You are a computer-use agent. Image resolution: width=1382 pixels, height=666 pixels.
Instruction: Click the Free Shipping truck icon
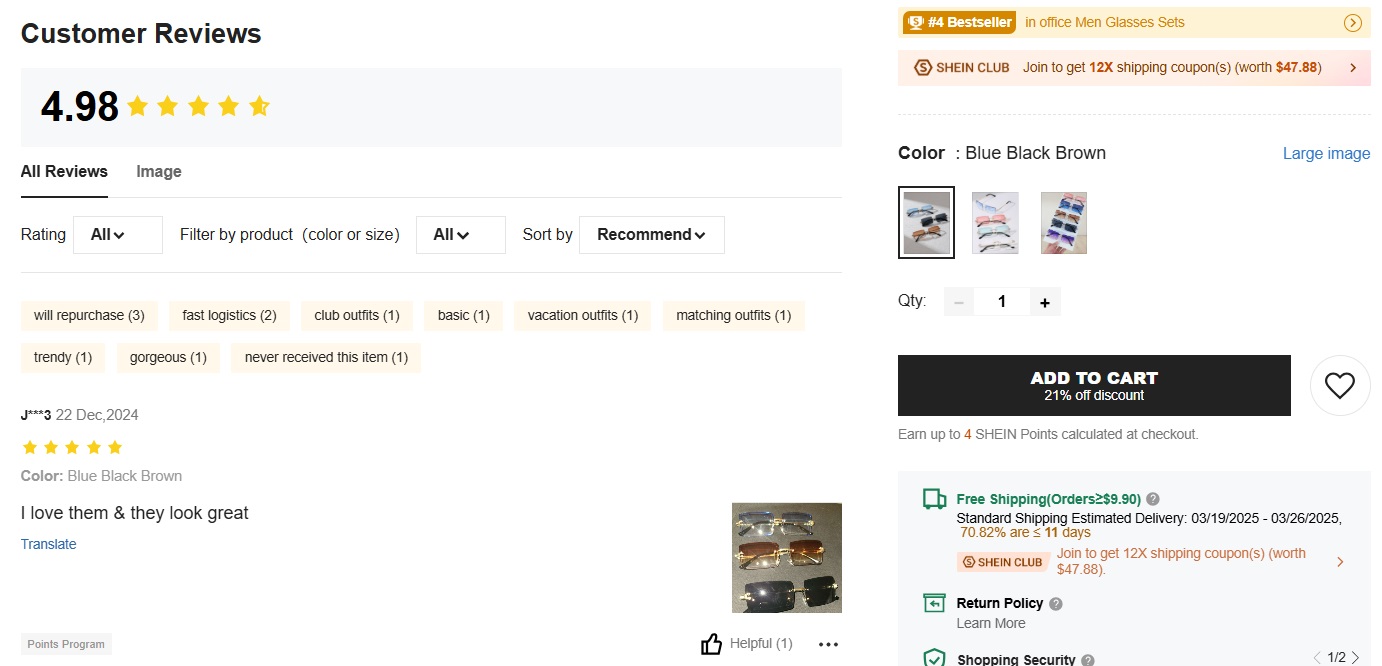pos(934,499)
